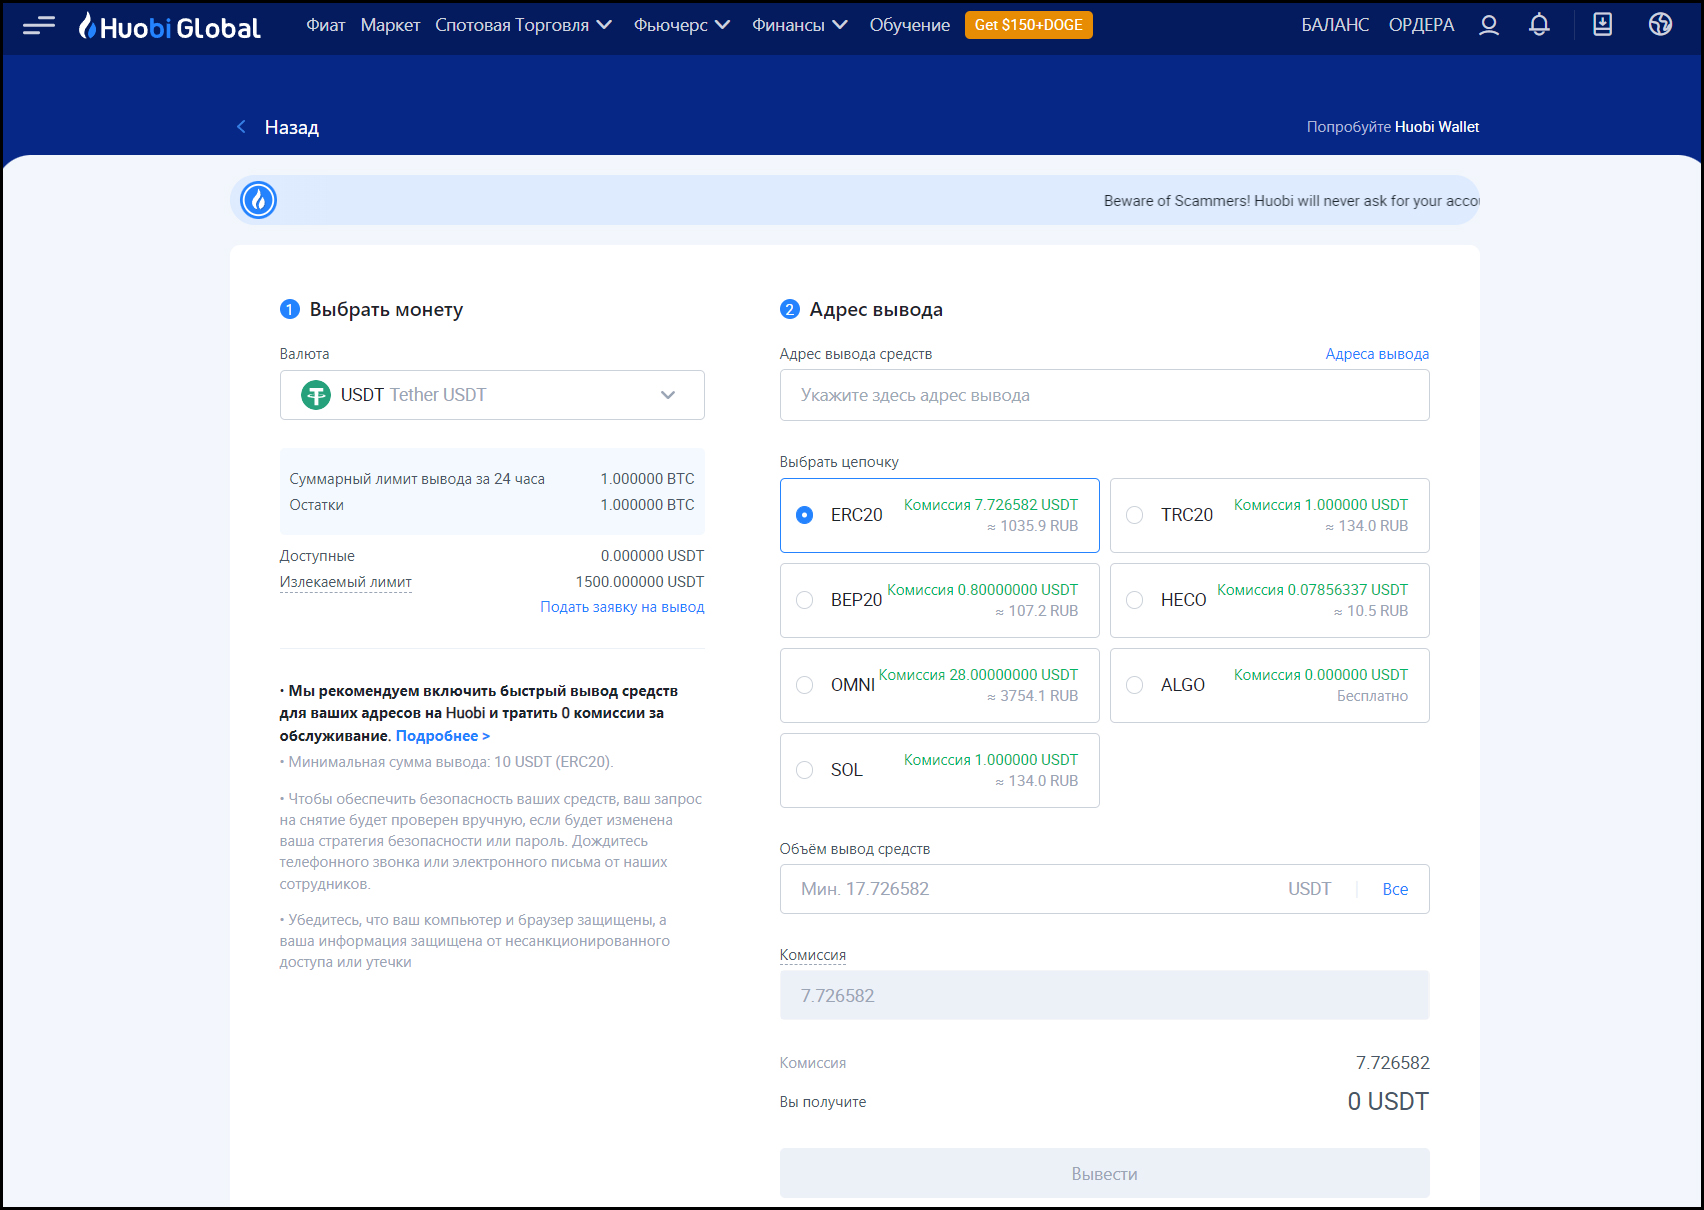Image resolution: width=1704 pixels, height=1210 pixels.
Task: Click the Huobi flame announcement icon
Action: point(259,200)
